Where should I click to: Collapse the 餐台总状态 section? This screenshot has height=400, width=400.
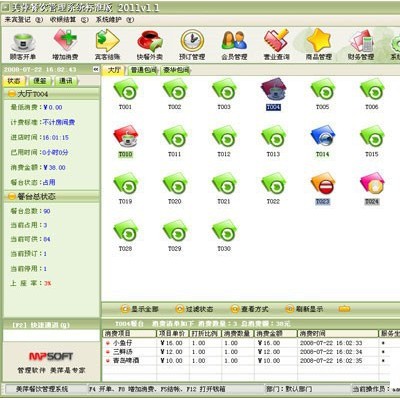tap(12, 197)
